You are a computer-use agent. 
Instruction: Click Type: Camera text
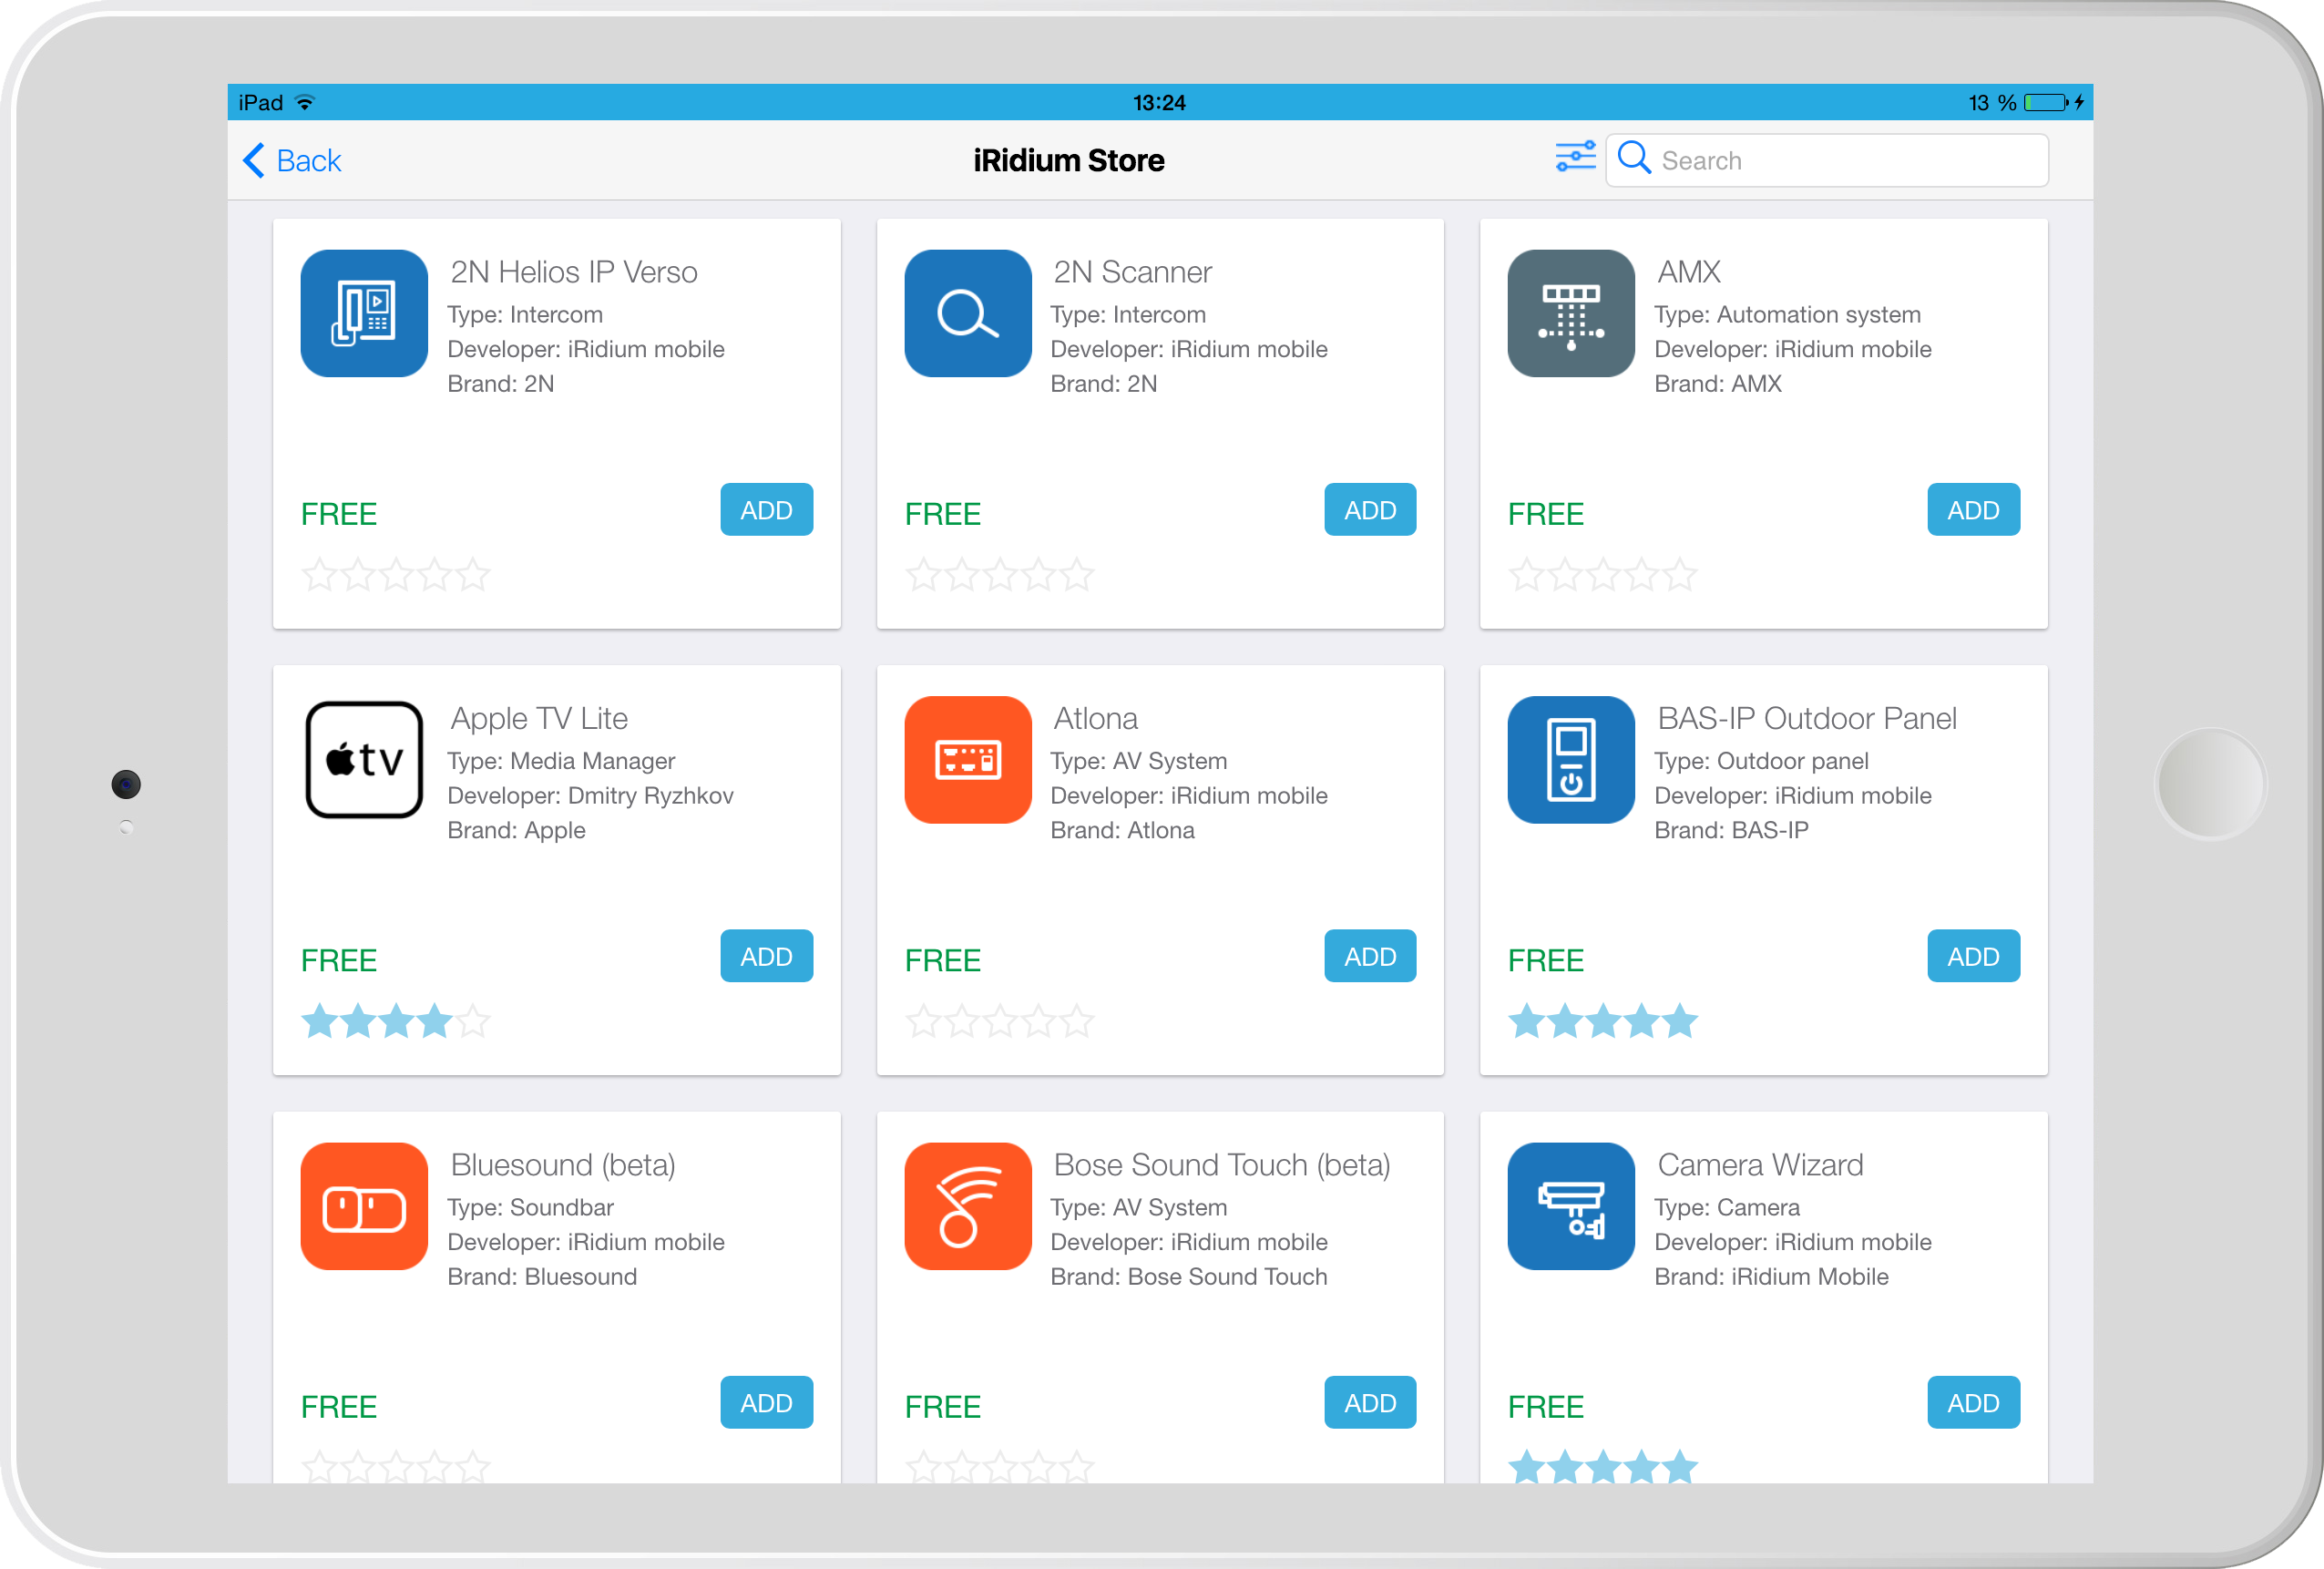coord(1726,1207)
